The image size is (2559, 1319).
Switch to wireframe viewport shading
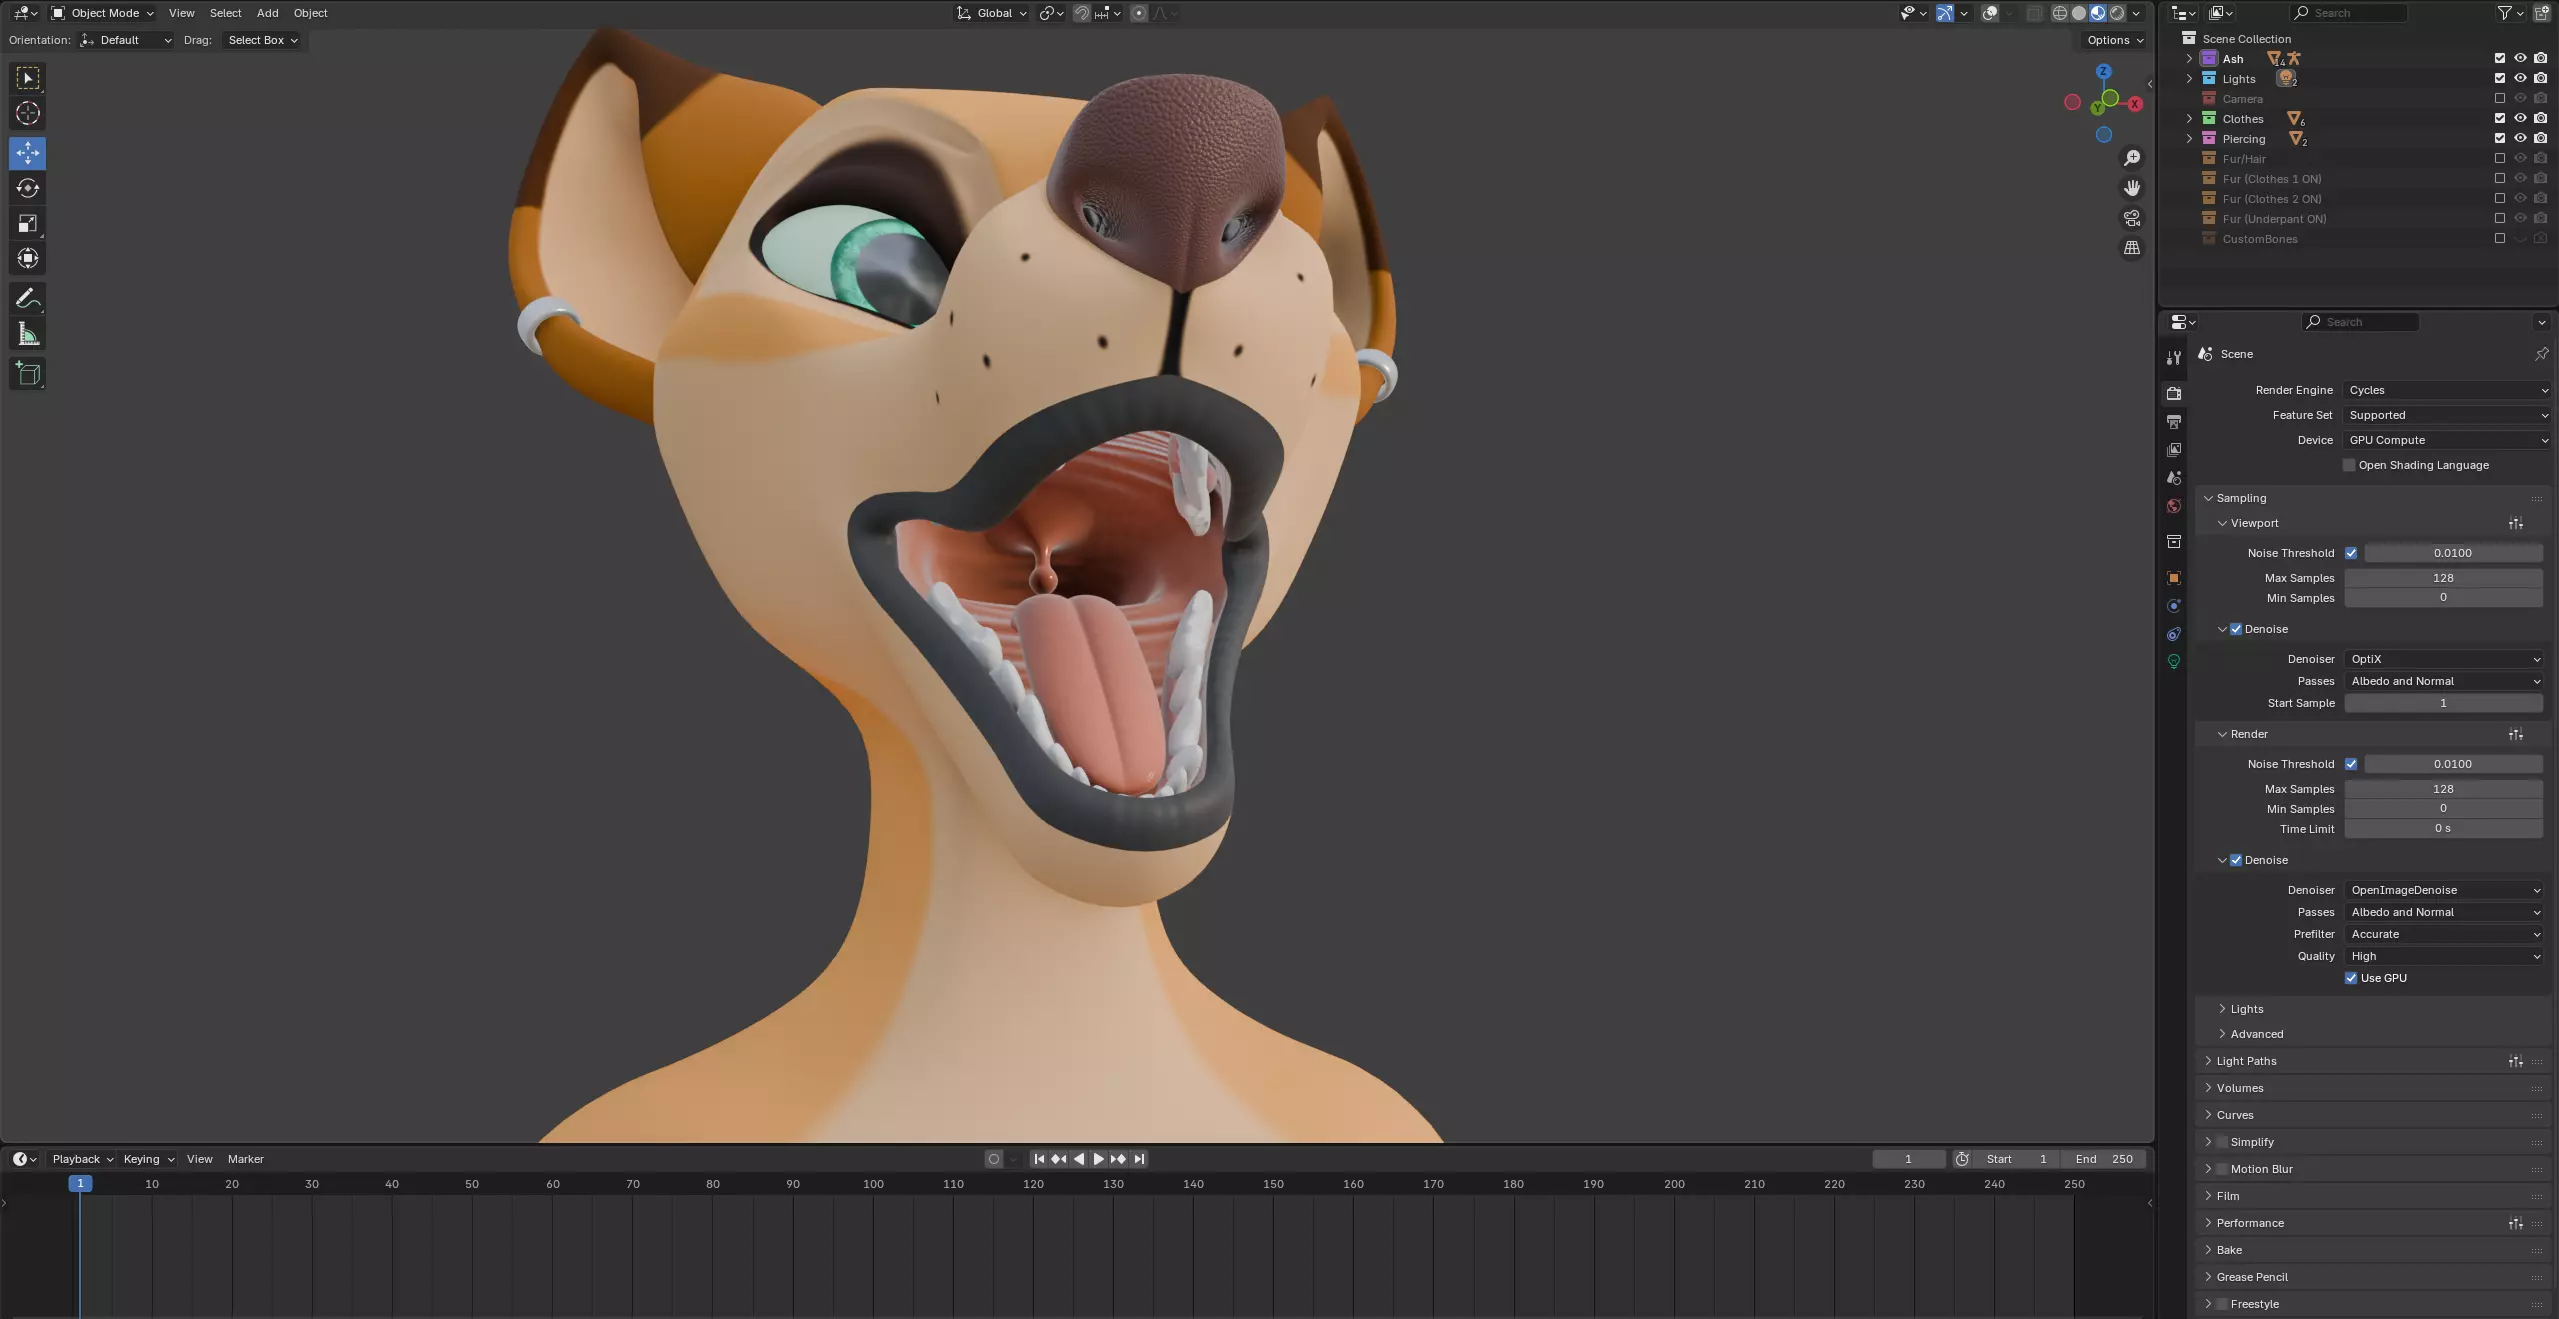coord(2060,13)
